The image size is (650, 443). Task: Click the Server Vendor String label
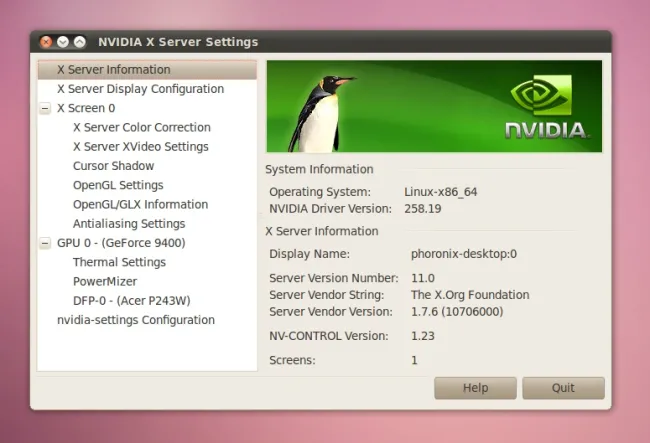(327, 295)
